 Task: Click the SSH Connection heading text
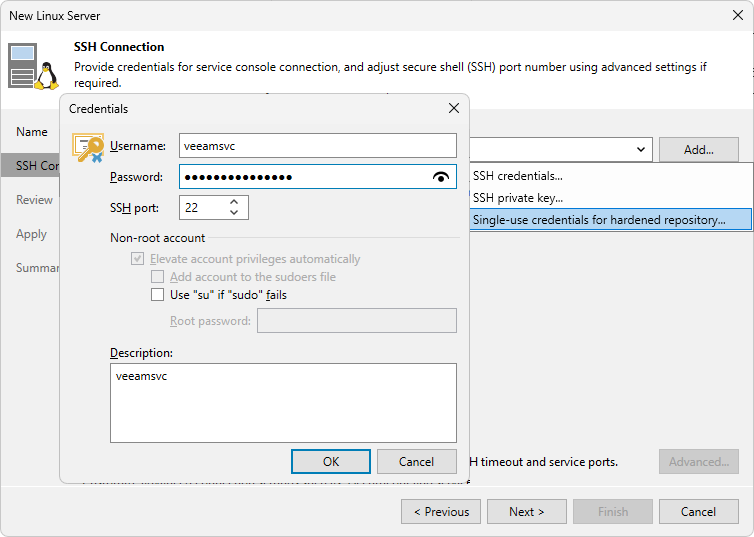(x=119, y=47)
